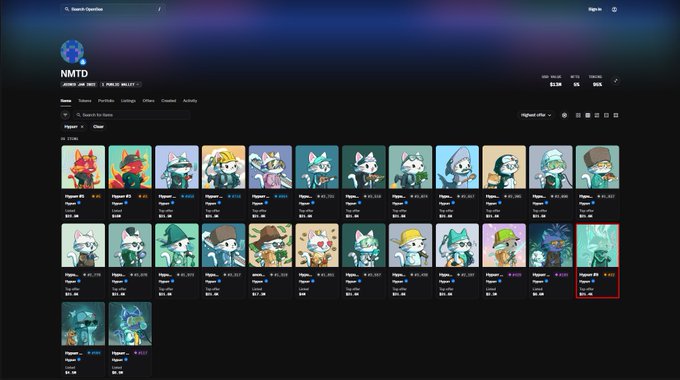Click the expand stats arrow icon
This screenshot has width=680, height=380.
[615, 81]
